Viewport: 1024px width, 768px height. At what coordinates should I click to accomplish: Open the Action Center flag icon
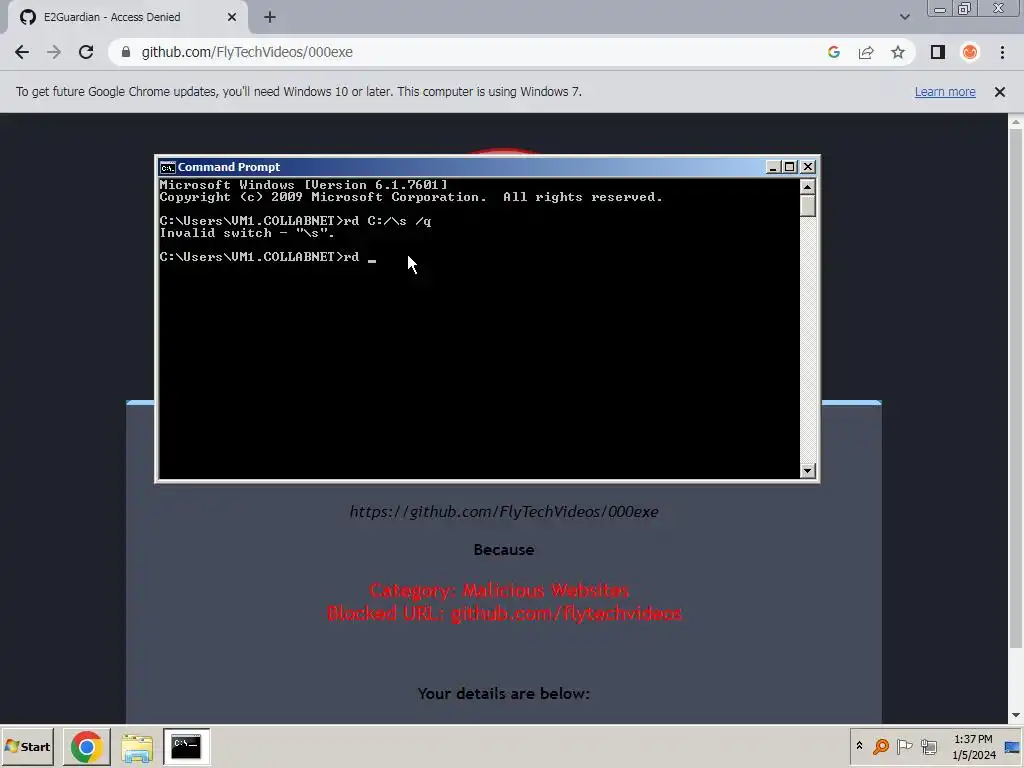(x=904, y=746)
